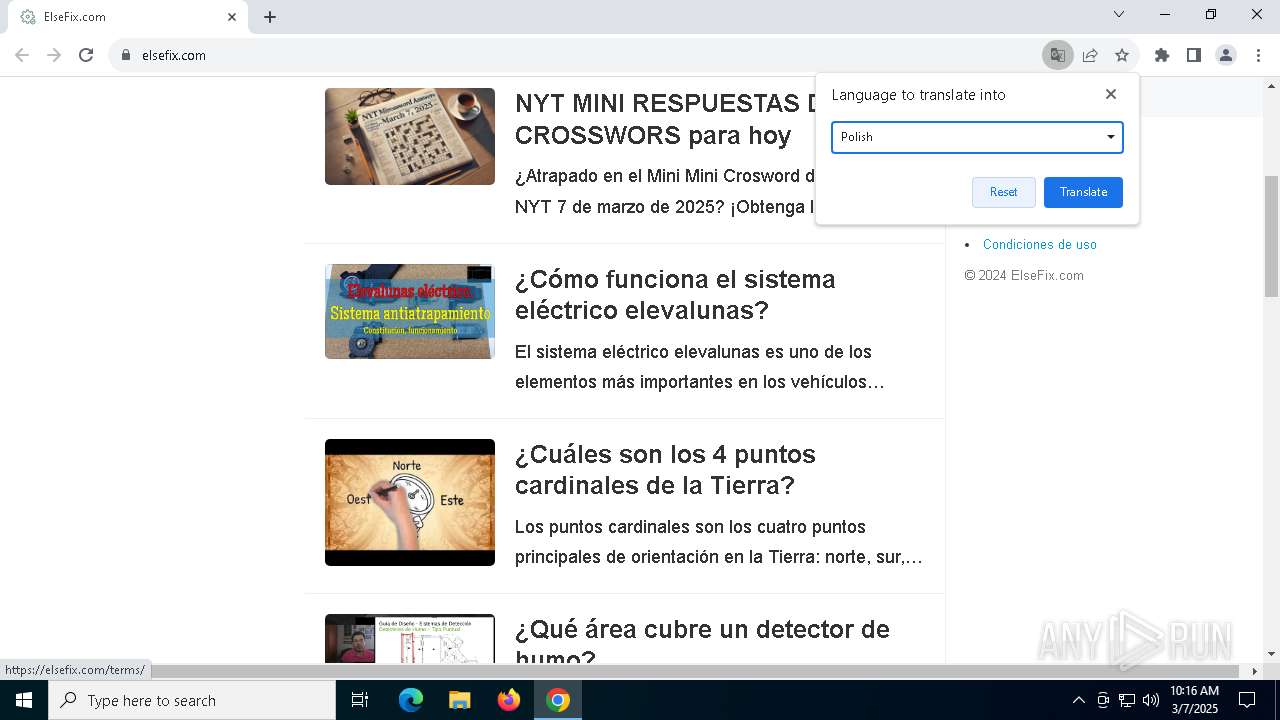The width and height of the screenshot is (1280, 720).
Task: Click the compass Norte Este thumbnail
Action: (410, 502)
